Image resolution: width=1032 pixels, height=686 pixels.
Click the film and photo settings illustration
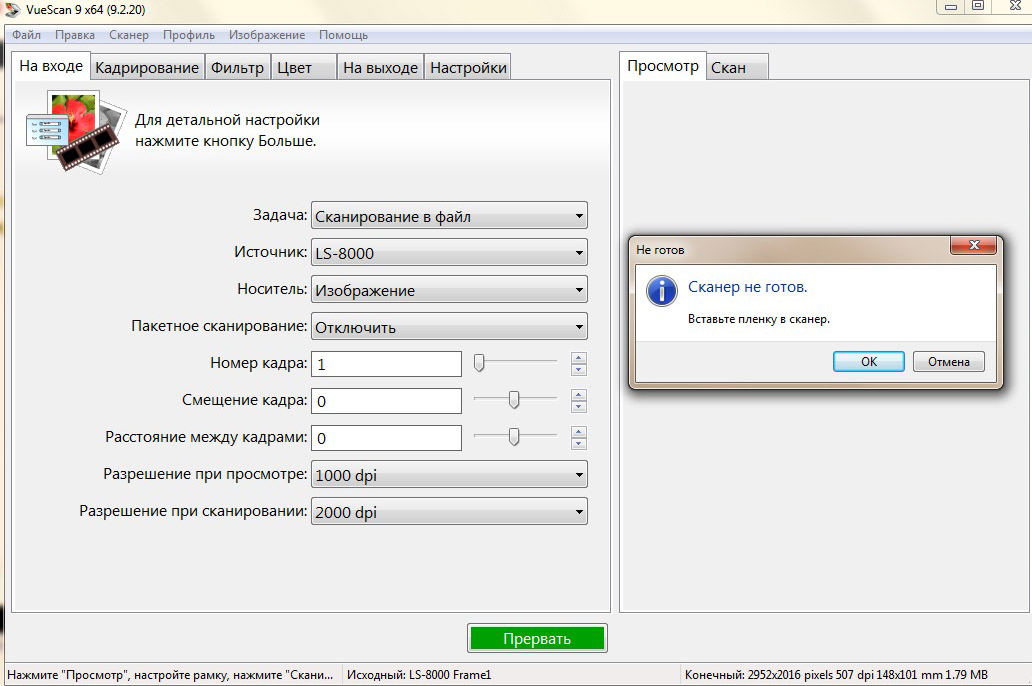[x=75, y=130]
